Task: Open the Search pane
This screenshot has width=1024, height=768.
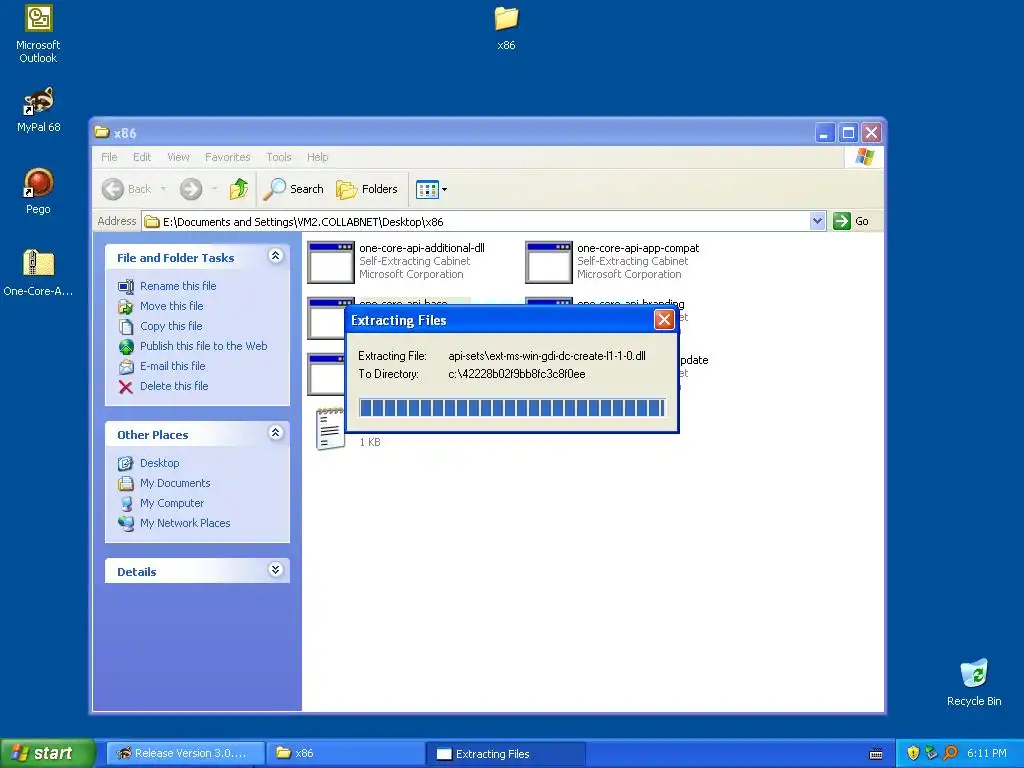Action: click(293, 189)
